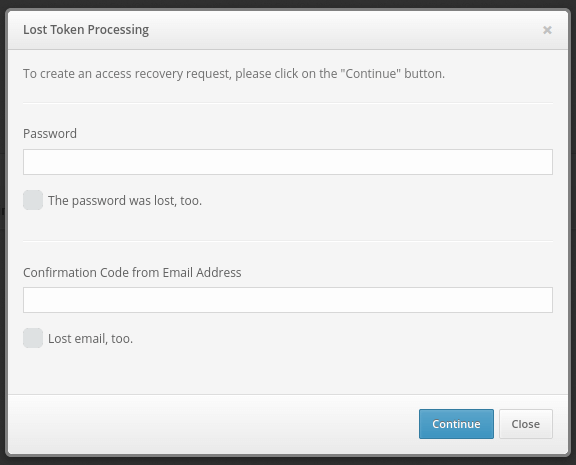Click the Close button in the footer

pos(526,424)
